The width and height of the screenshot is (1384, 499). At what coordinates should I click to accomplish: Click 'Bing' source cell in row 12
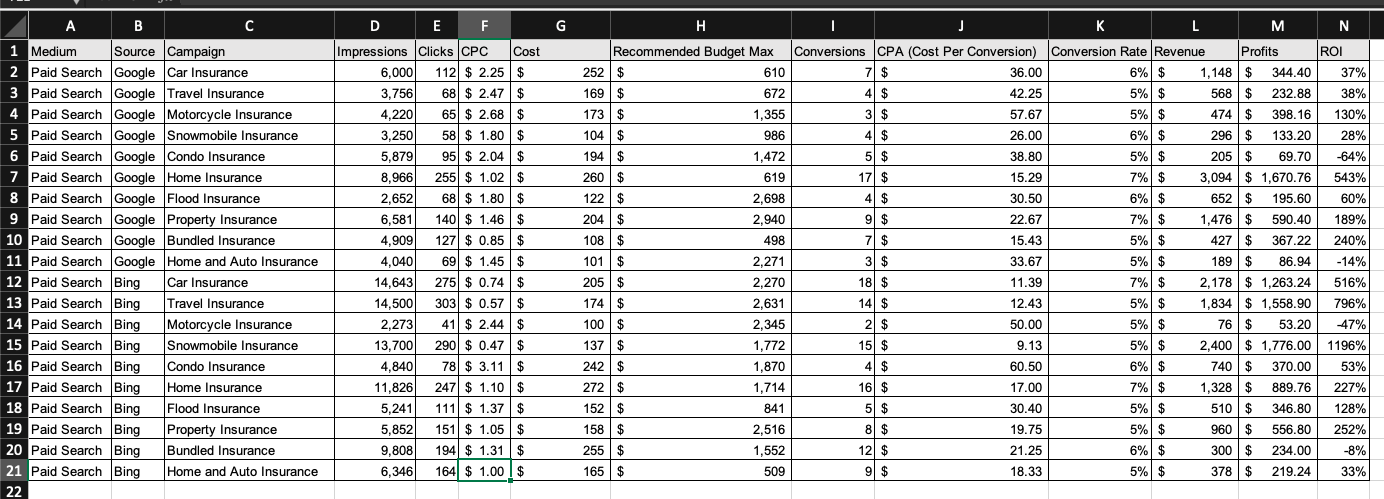click(x=137, y=282)
